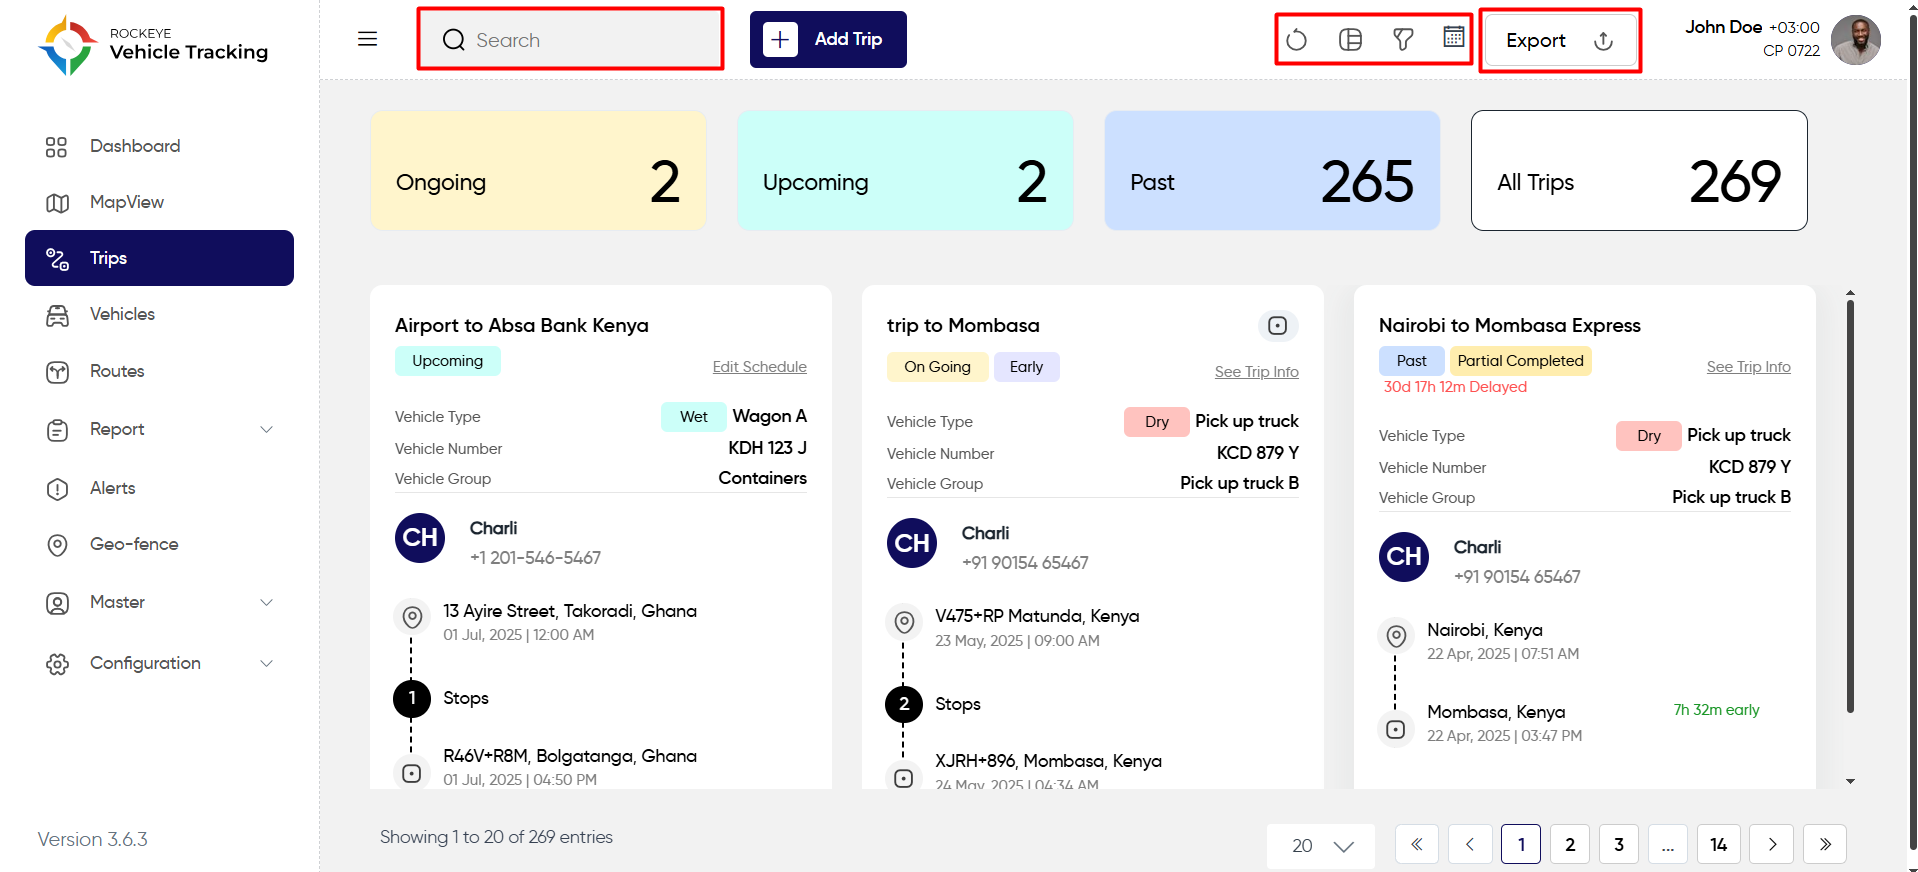Open See Trip Info for Nairobi to Mombasa Express

pyautogui.click(x=1748, y=367)
